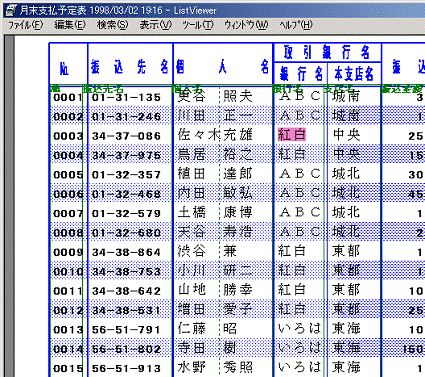The height and width of the screenshot is (377, 425).
Task: Click branch cell 城南 in first row
Action: (346, 96)
